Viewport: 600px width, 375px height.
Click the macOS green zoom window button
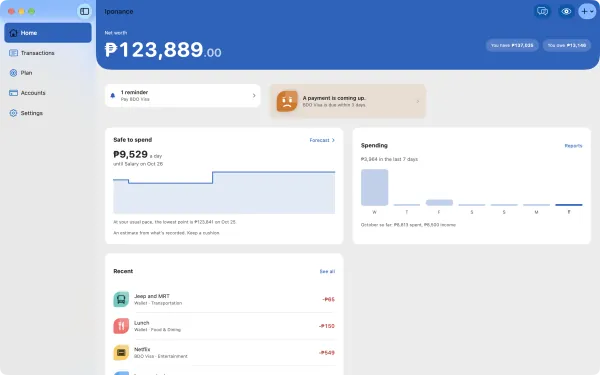click(x=31, y=11)
